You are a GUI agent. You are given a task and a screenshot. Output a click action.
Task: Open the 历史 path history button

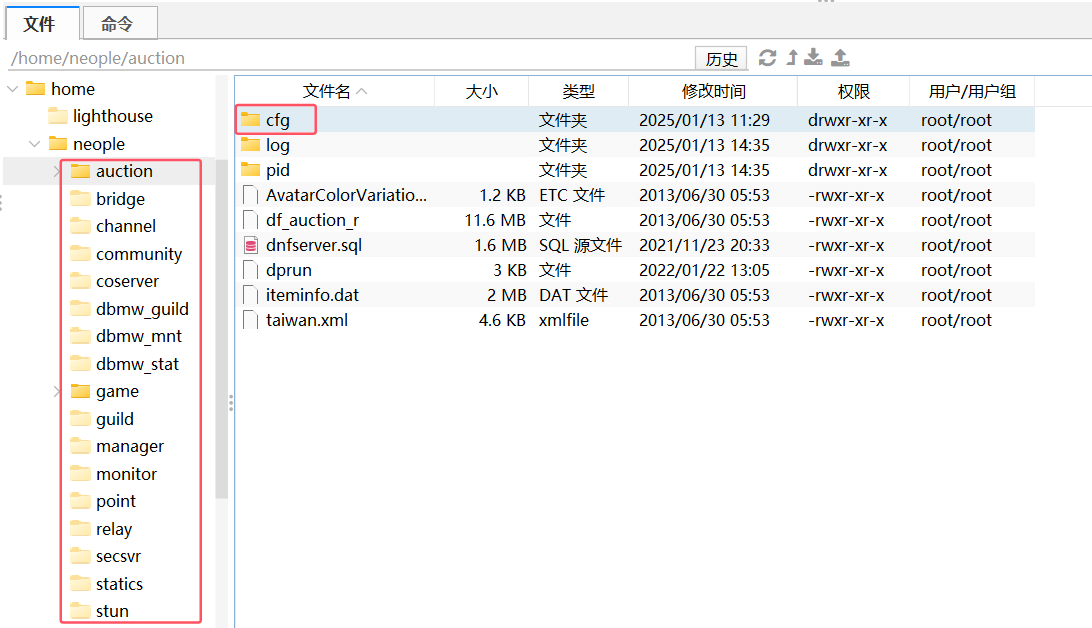(x=721, y=59)
